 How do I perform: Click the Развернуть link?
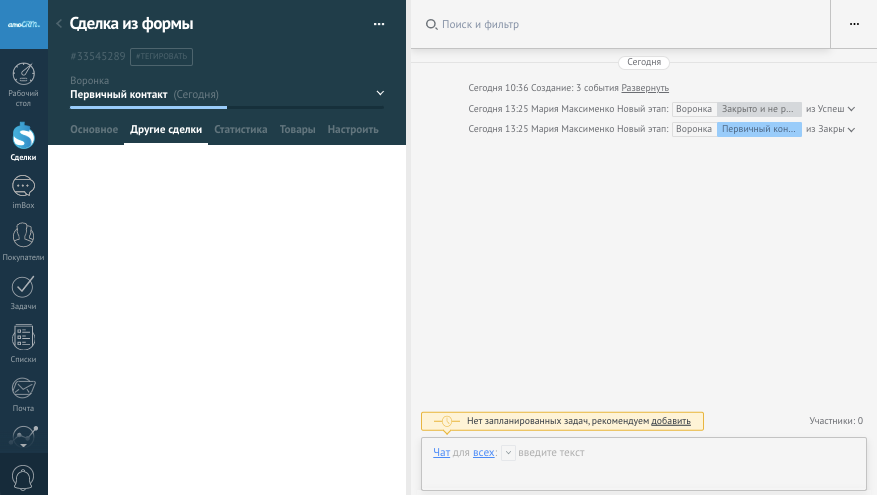pos(645,88)
